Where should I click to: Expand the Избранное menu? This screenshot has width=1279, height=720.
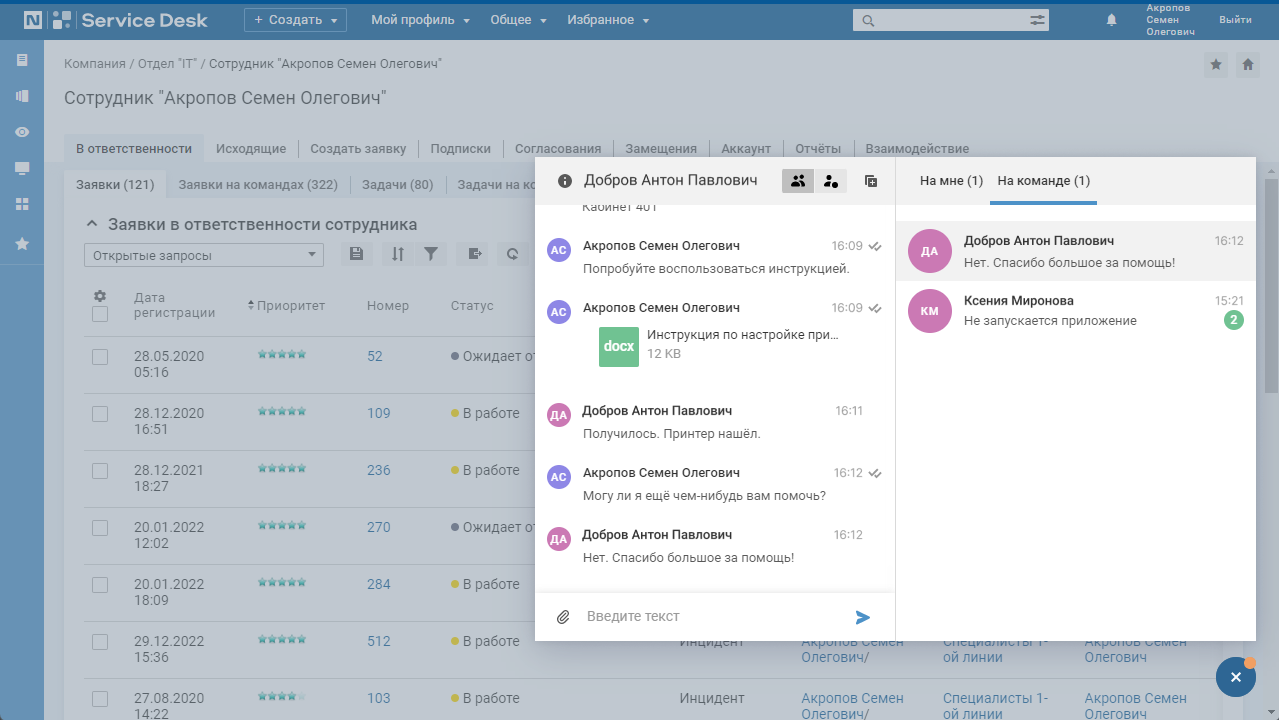pos(608,20)
